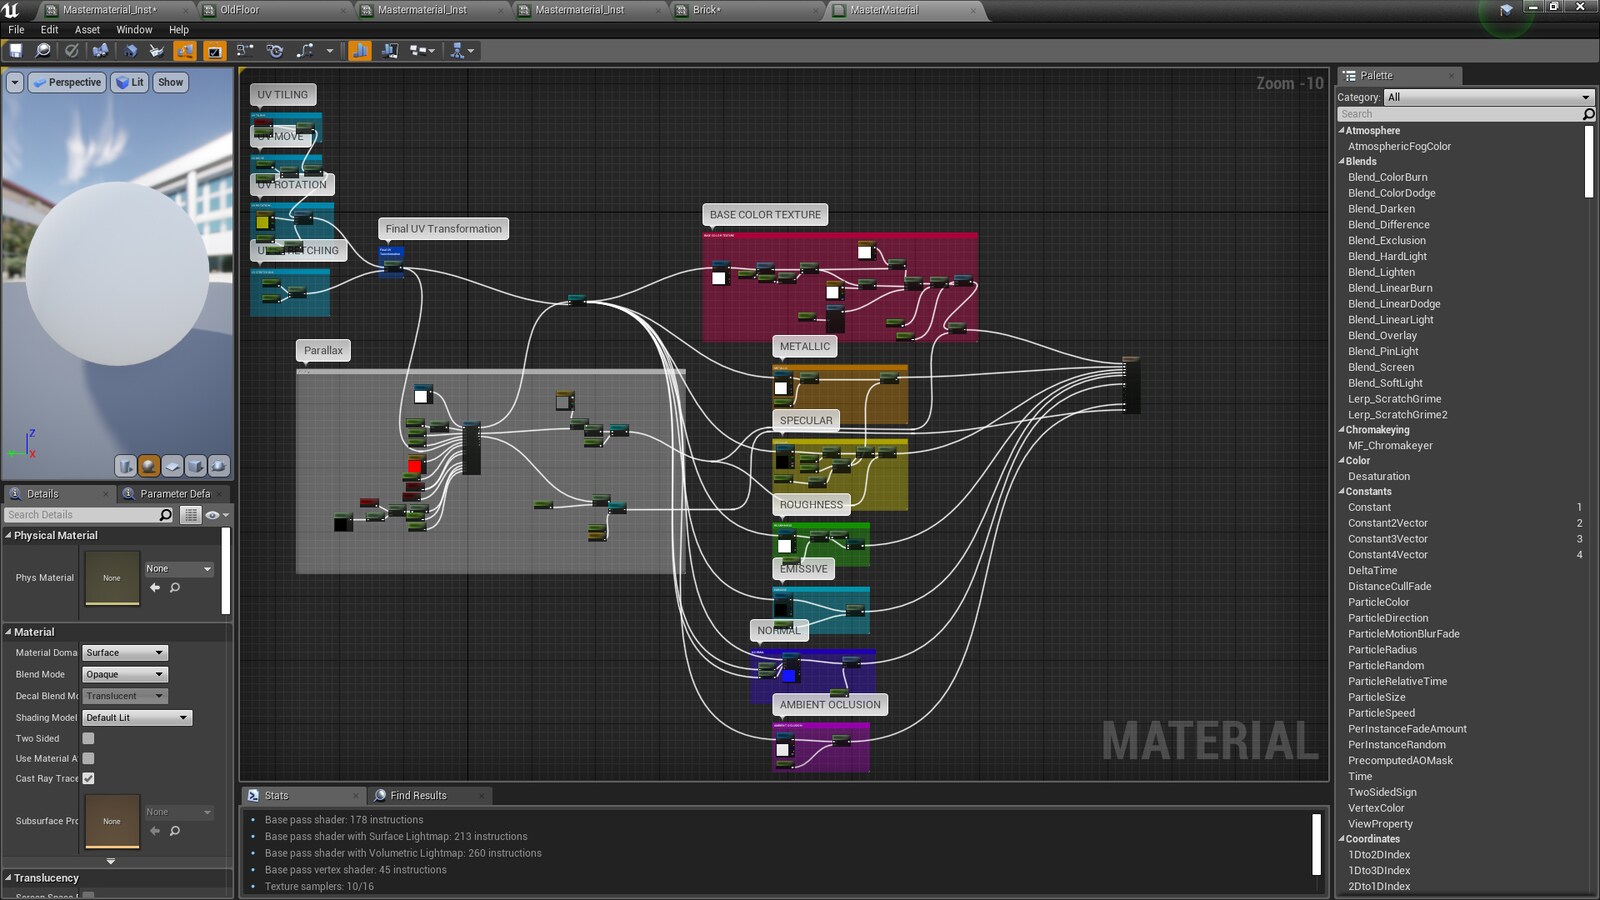Apply material changes with the Apply icon

point(70,50)
